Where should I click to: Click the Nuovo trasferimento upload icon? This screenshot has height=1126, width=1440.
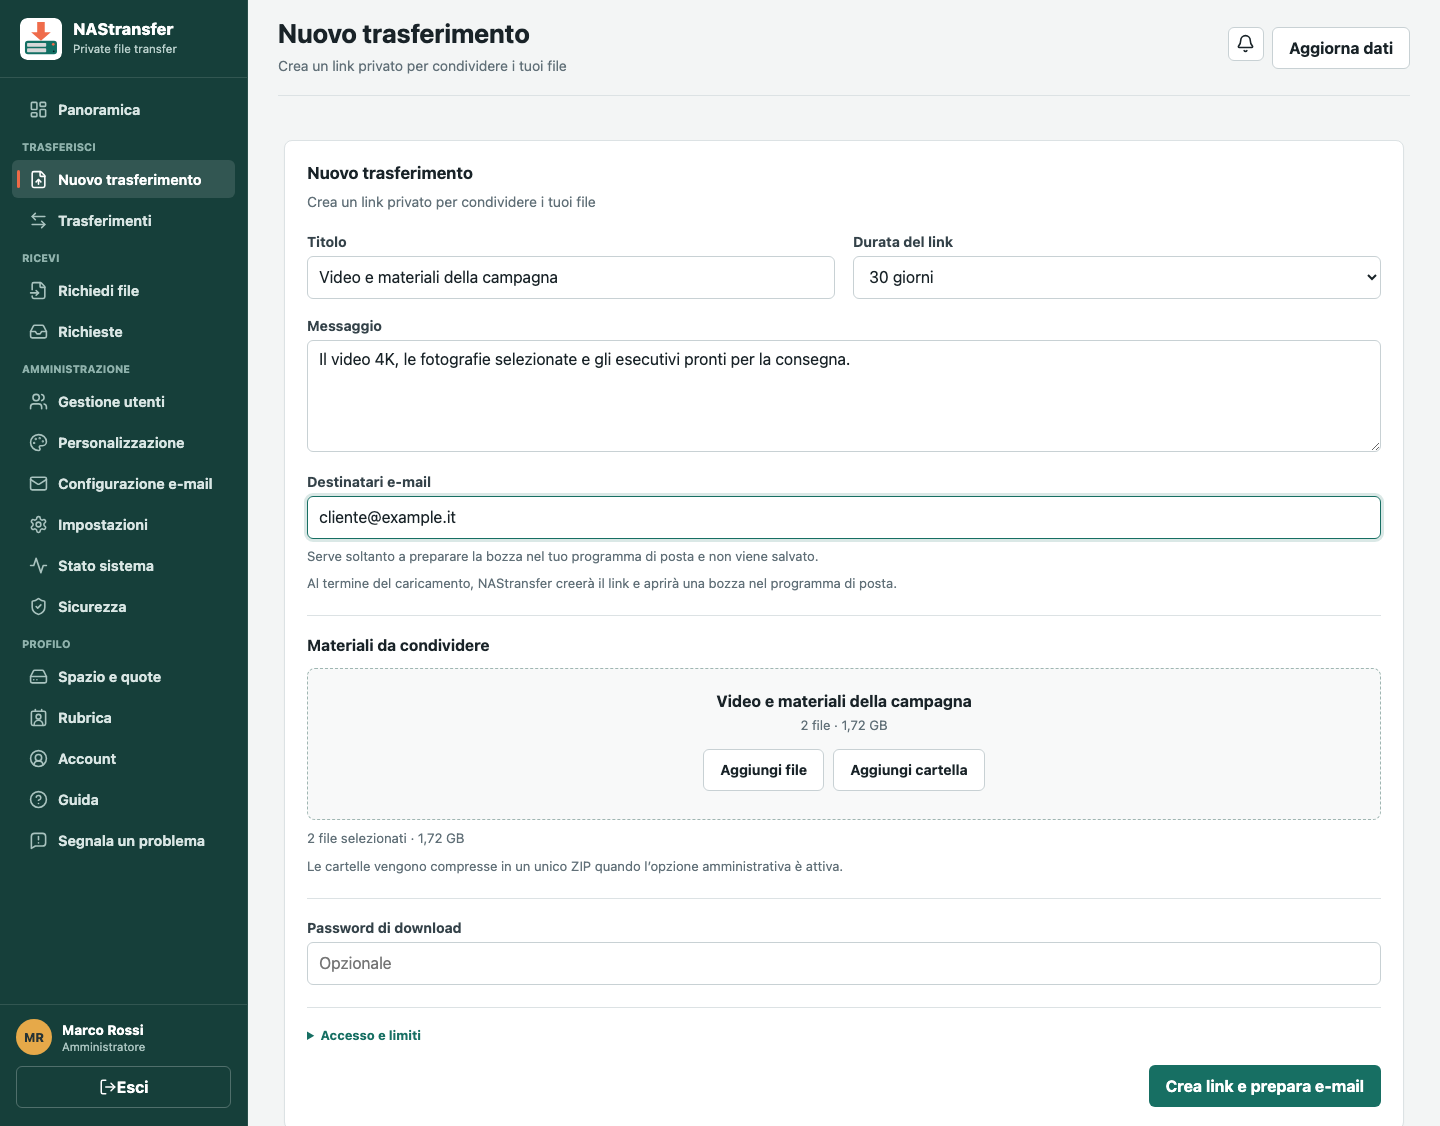(38, 180)
